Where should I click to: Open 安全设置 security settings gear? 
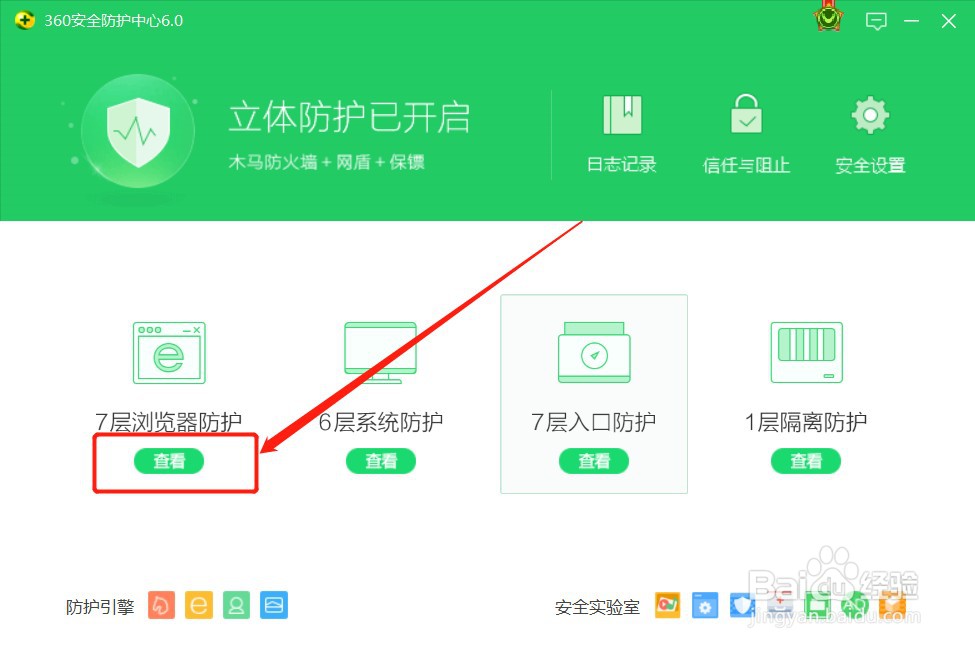[870, 115]
